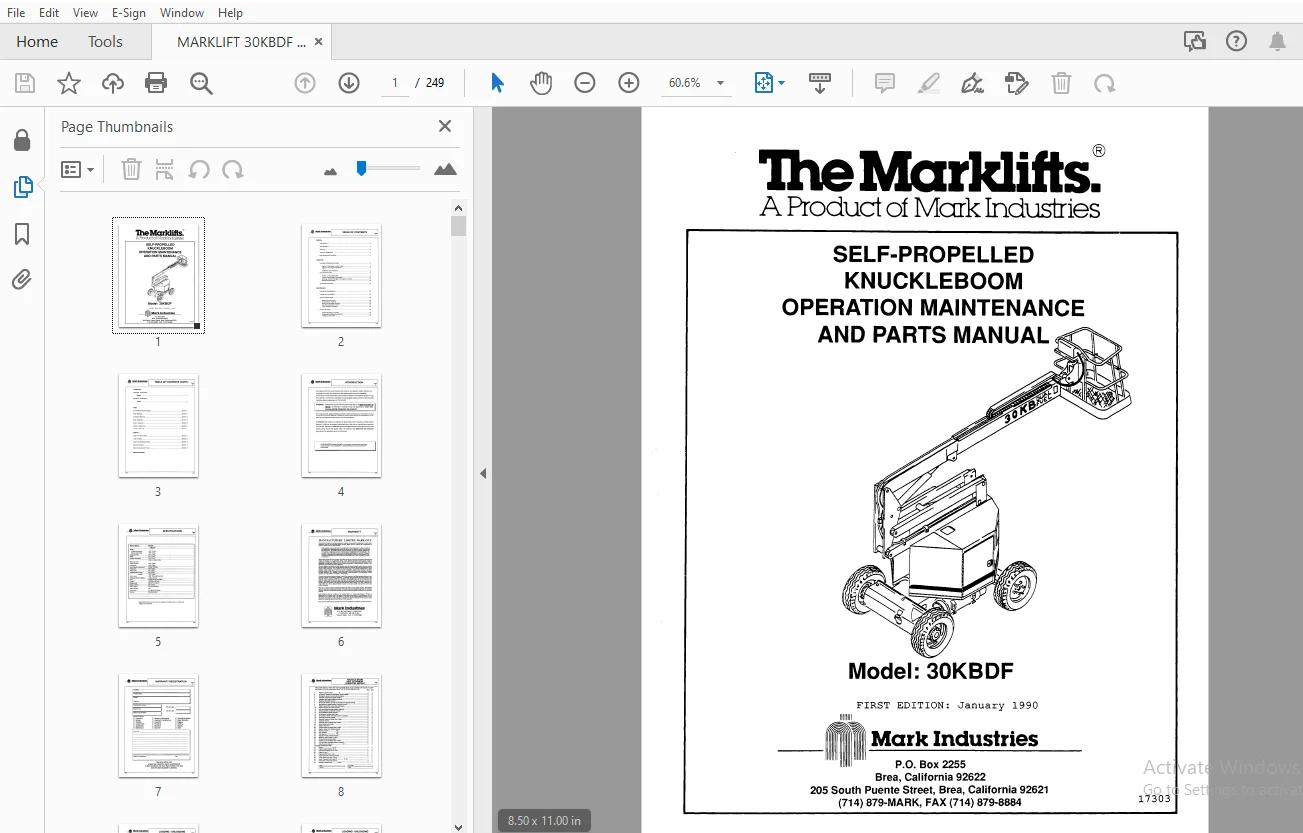Close the MARKLIFT 30KBDF document tab
1303x833 pixels.
pos(318,42)
